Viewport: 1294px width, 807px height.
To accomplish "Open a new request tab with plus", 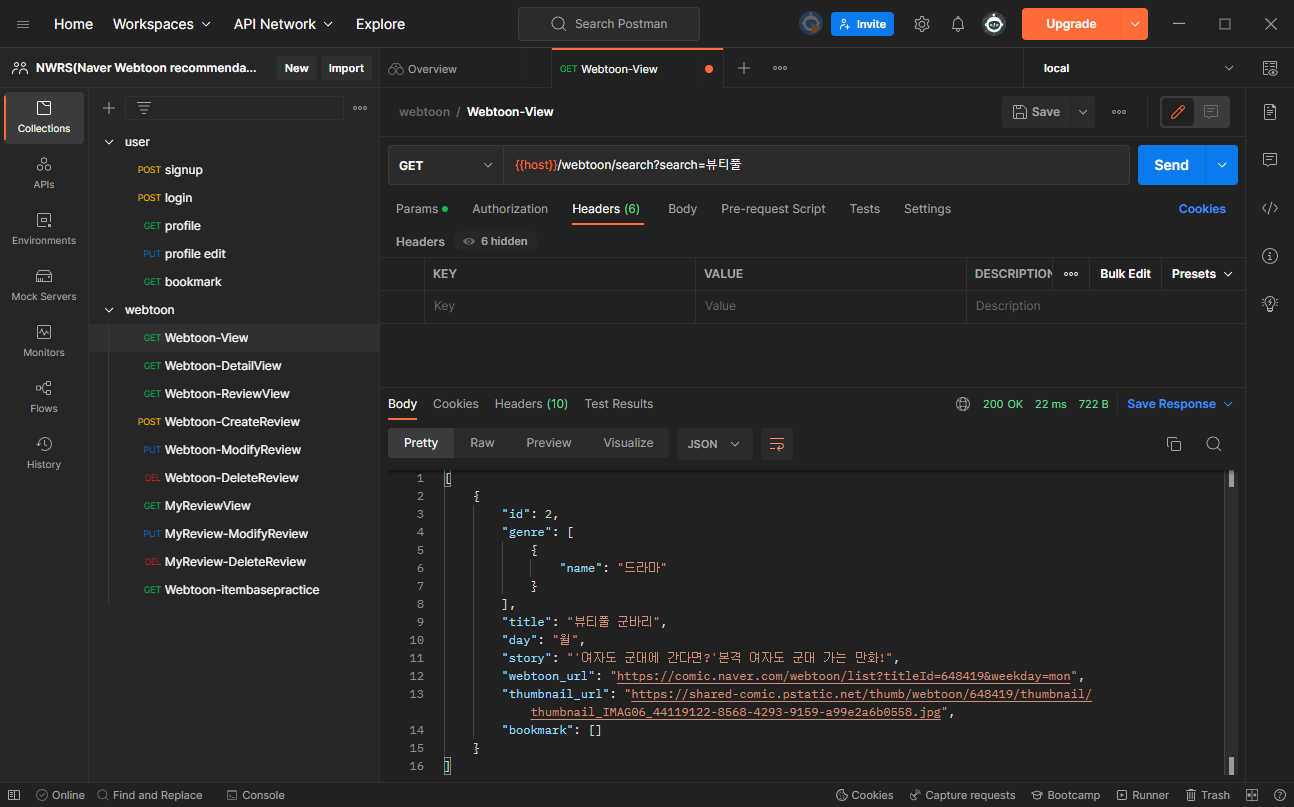I will pos(744,68).
